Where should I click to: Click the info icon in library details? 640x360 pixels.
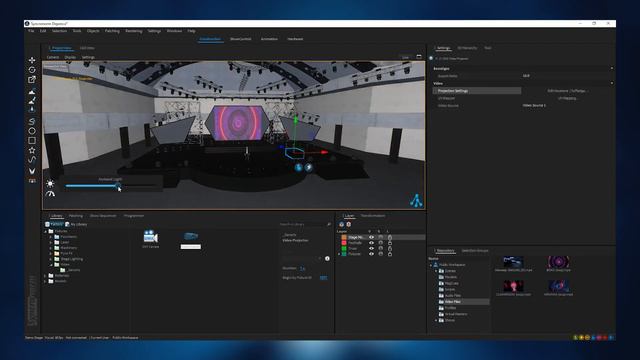point(327,258)
